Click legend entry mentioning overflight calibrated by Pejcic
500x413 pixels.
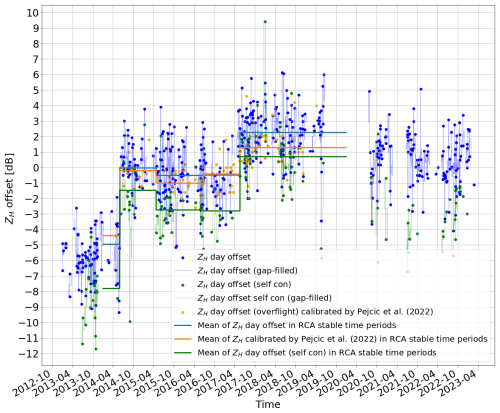315,312
